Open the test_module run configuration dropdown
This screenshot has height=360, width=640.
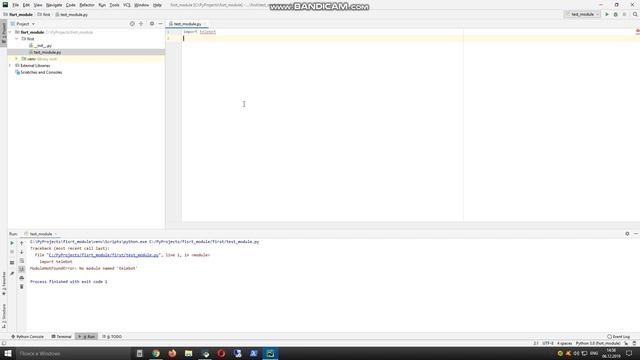click(x=582, y=14)
